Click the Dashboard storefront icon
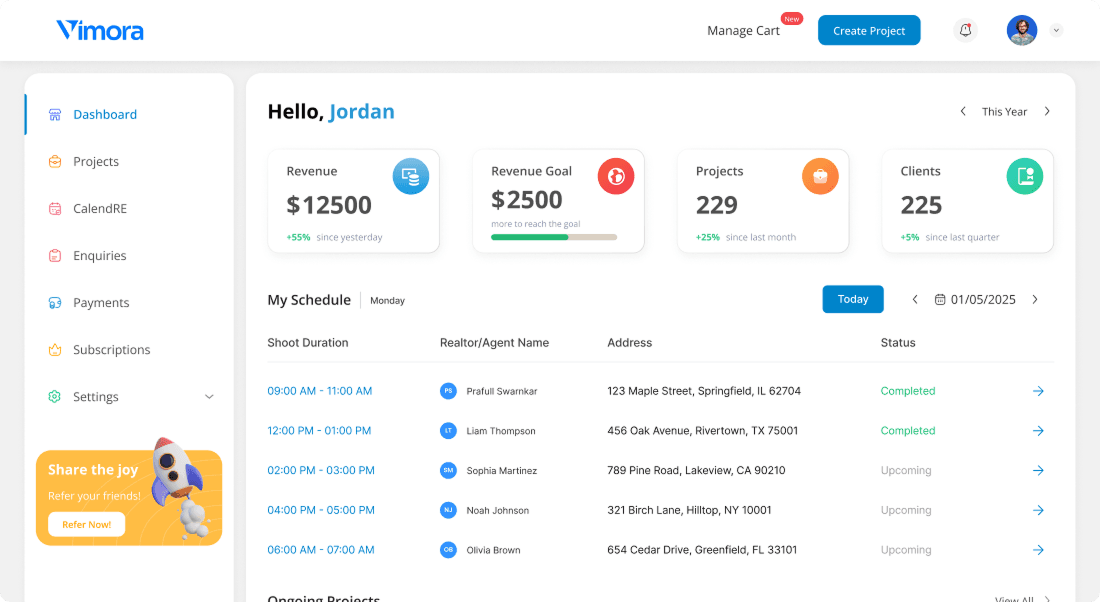The image size is (1100, 602). pyautogui.click(x=55, y=114)
